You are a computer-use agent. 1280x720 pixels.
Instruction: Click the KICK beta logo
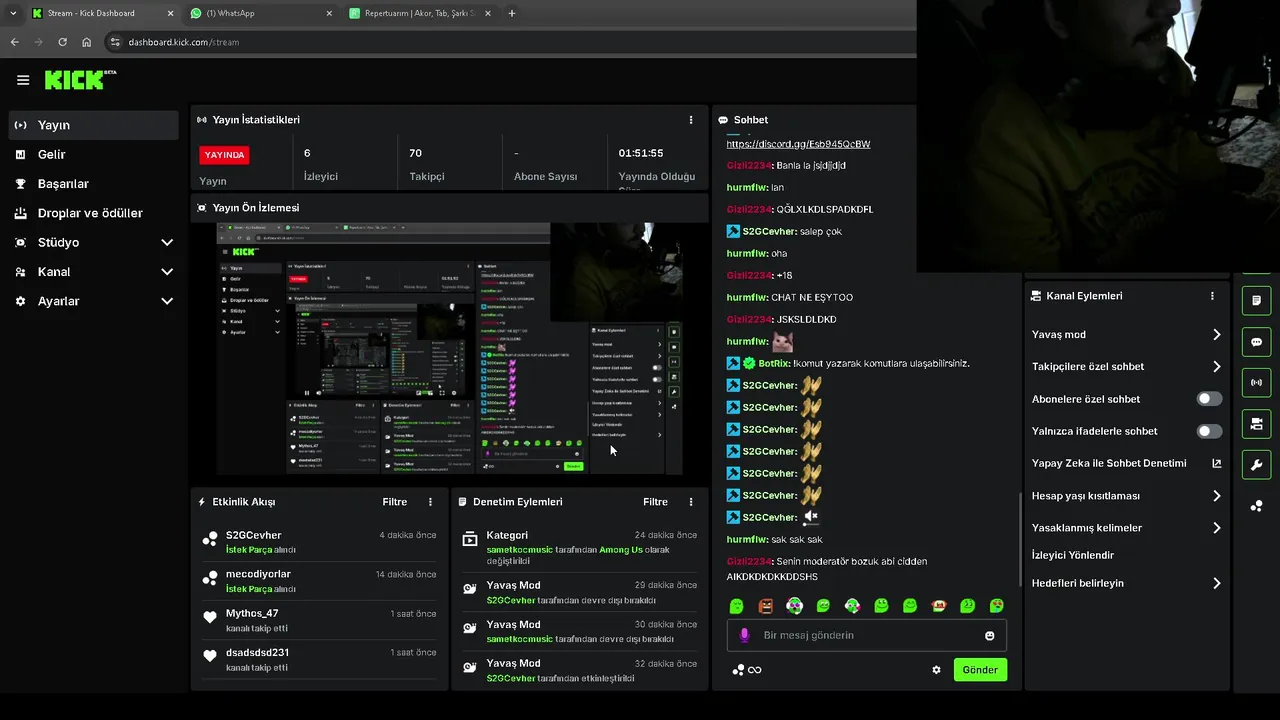click(x=80, y=80)
